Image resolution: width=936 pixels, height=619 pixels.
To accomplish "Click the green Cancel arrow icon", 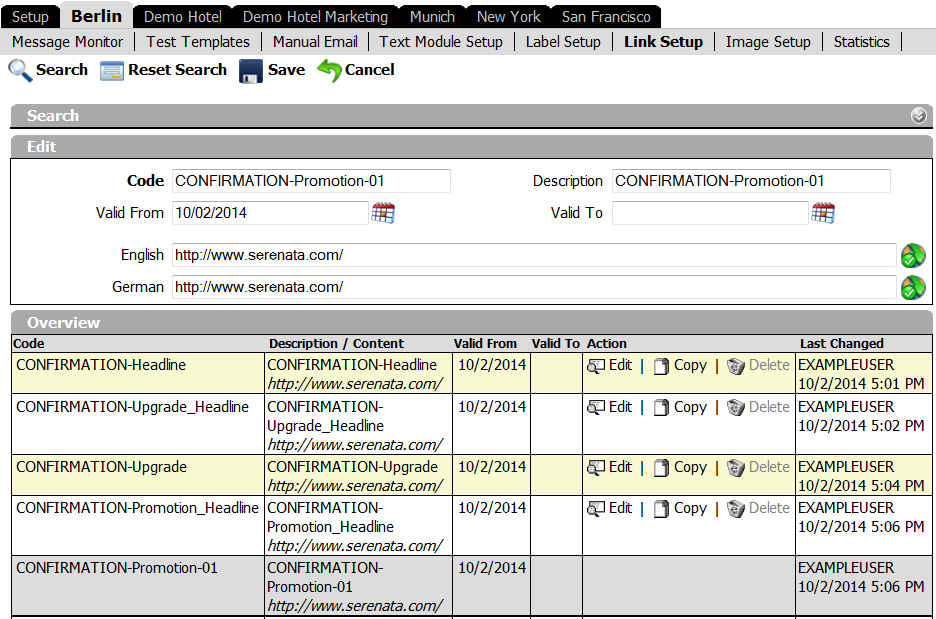I will click(x=329, y=70).
